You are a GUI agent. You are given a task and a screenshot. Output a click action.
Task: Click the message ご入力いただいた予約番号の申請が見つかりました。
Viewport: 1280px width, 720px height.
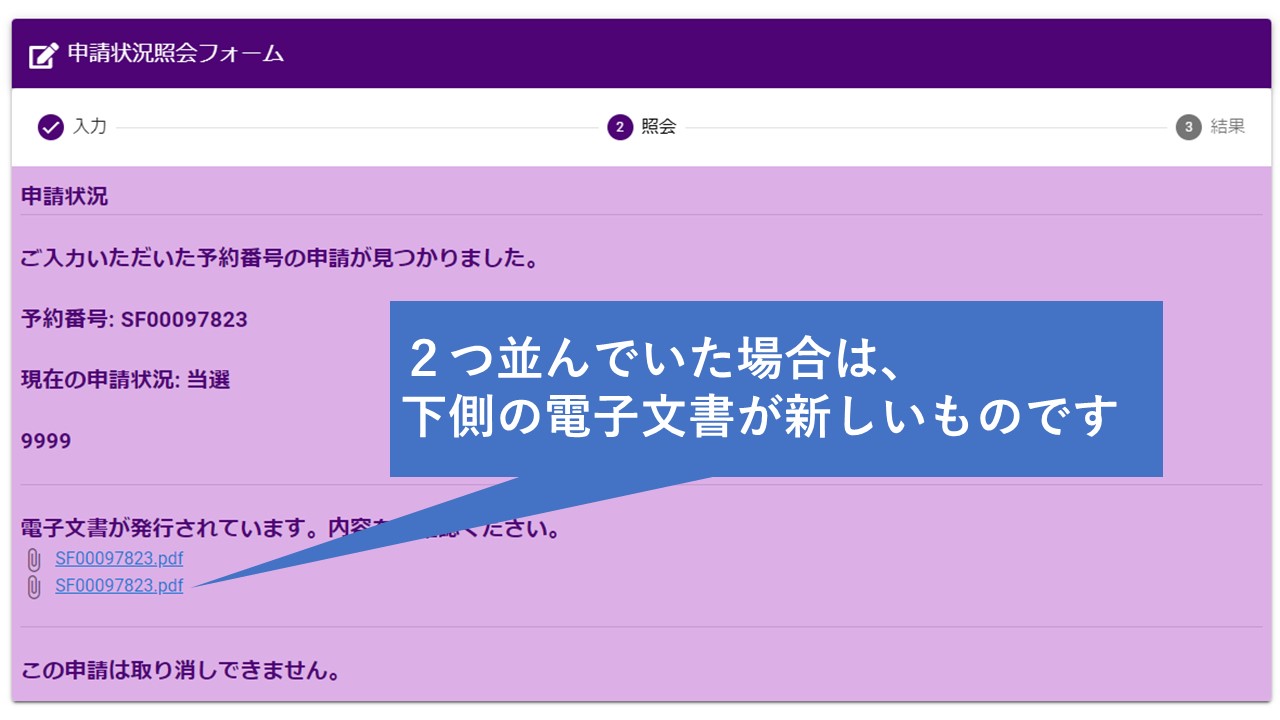point(281,260)
